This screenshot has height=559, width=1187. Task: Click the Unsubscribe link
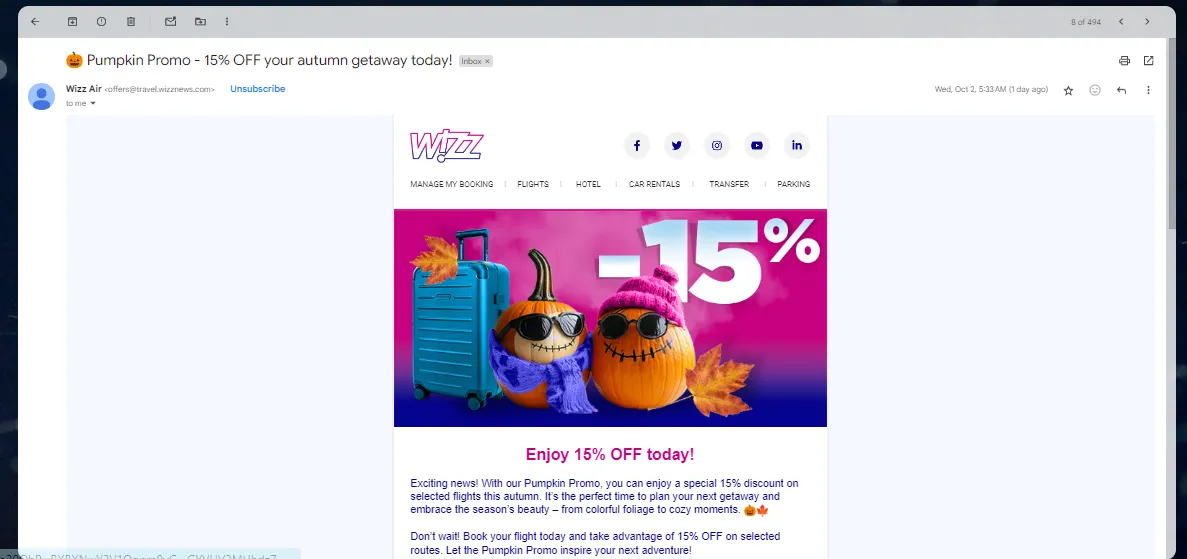pyautogui.click(x=257, y=89)
